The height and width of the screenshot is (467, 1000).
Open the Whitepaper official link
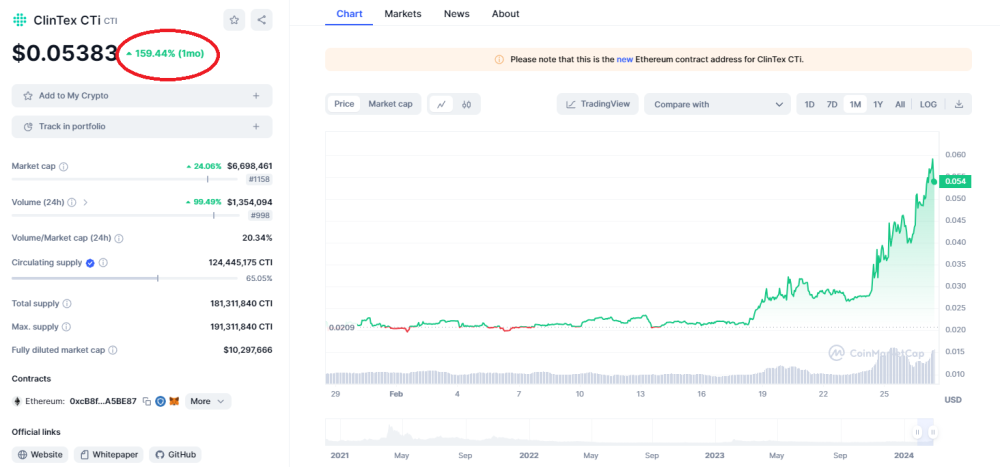tap(108, 454)
